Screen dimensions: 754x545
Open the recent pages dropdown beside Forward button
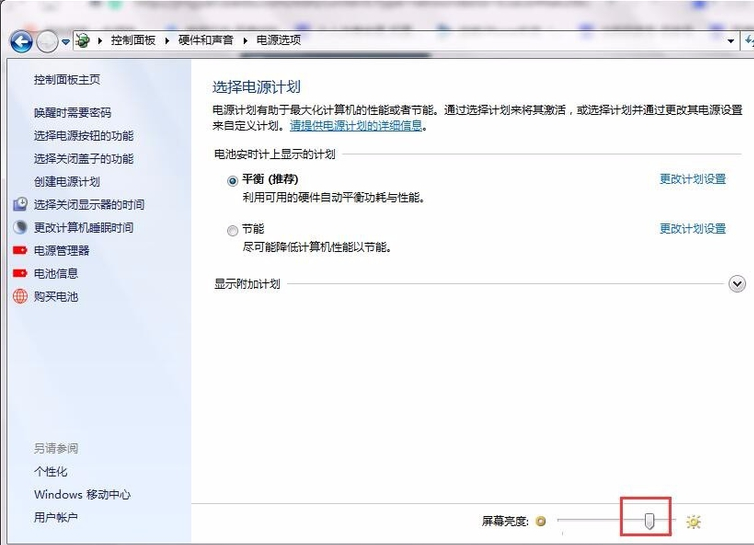[66, 41]
